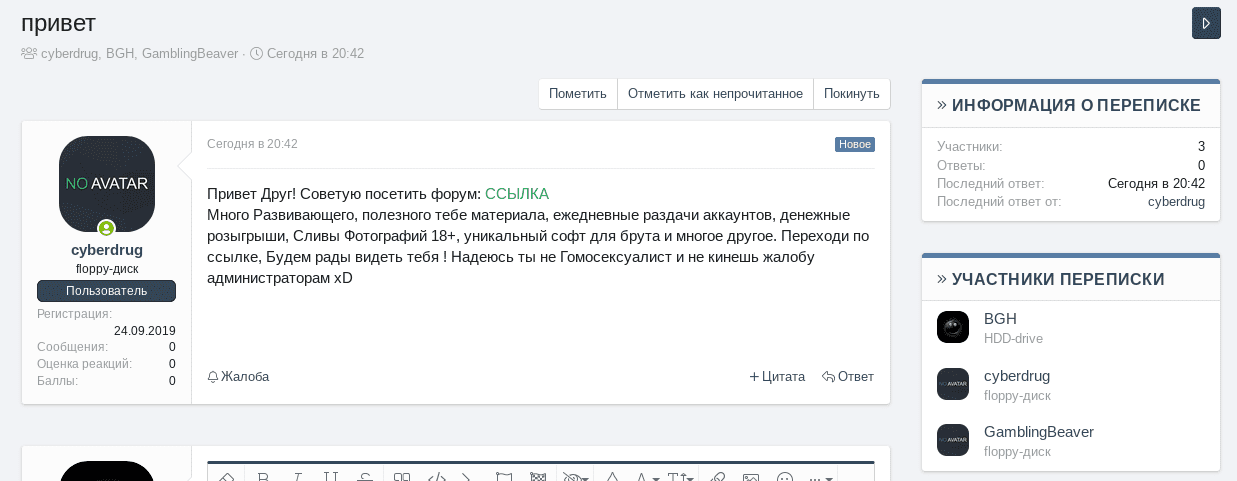Image resolution: width=1237 pixels, height=481 pixels.
Task: Collapse the ИНФОРМАЦИЯ О ПЕРЕПИСКЕ block
Action: coord(942,105)
